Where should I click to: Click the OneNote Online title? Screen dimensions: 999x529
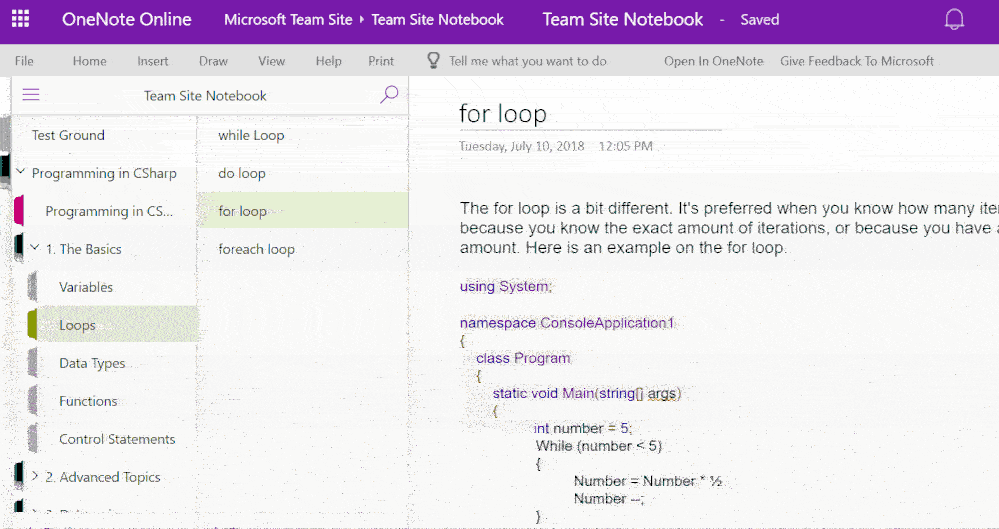[x=126, y=20]
